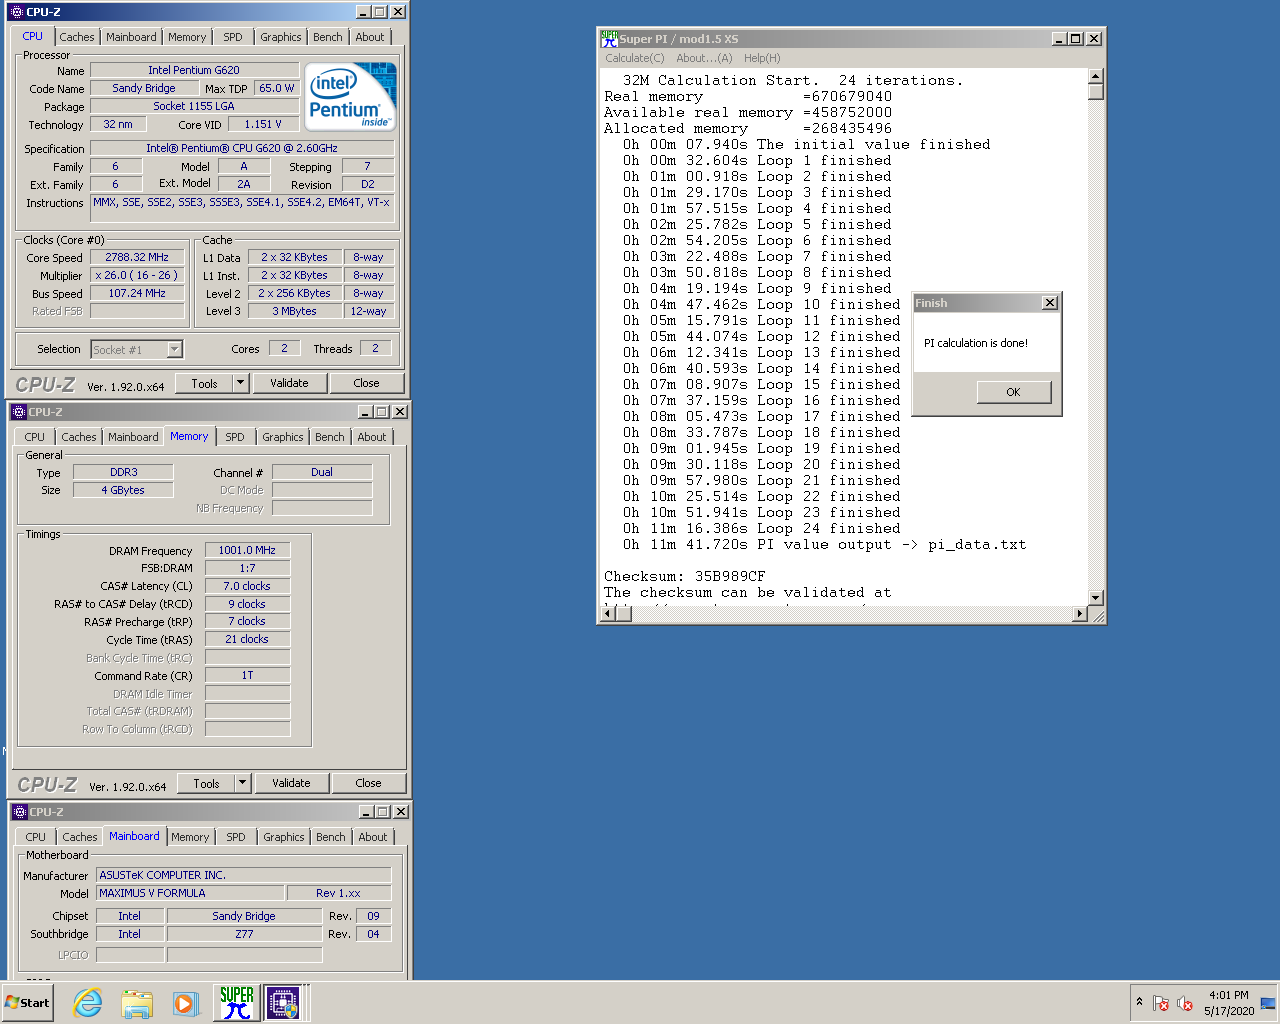Screen dimensions: 1280x1024
Task: Click the DDR3 memory type value
Action: tap(124, 472)
